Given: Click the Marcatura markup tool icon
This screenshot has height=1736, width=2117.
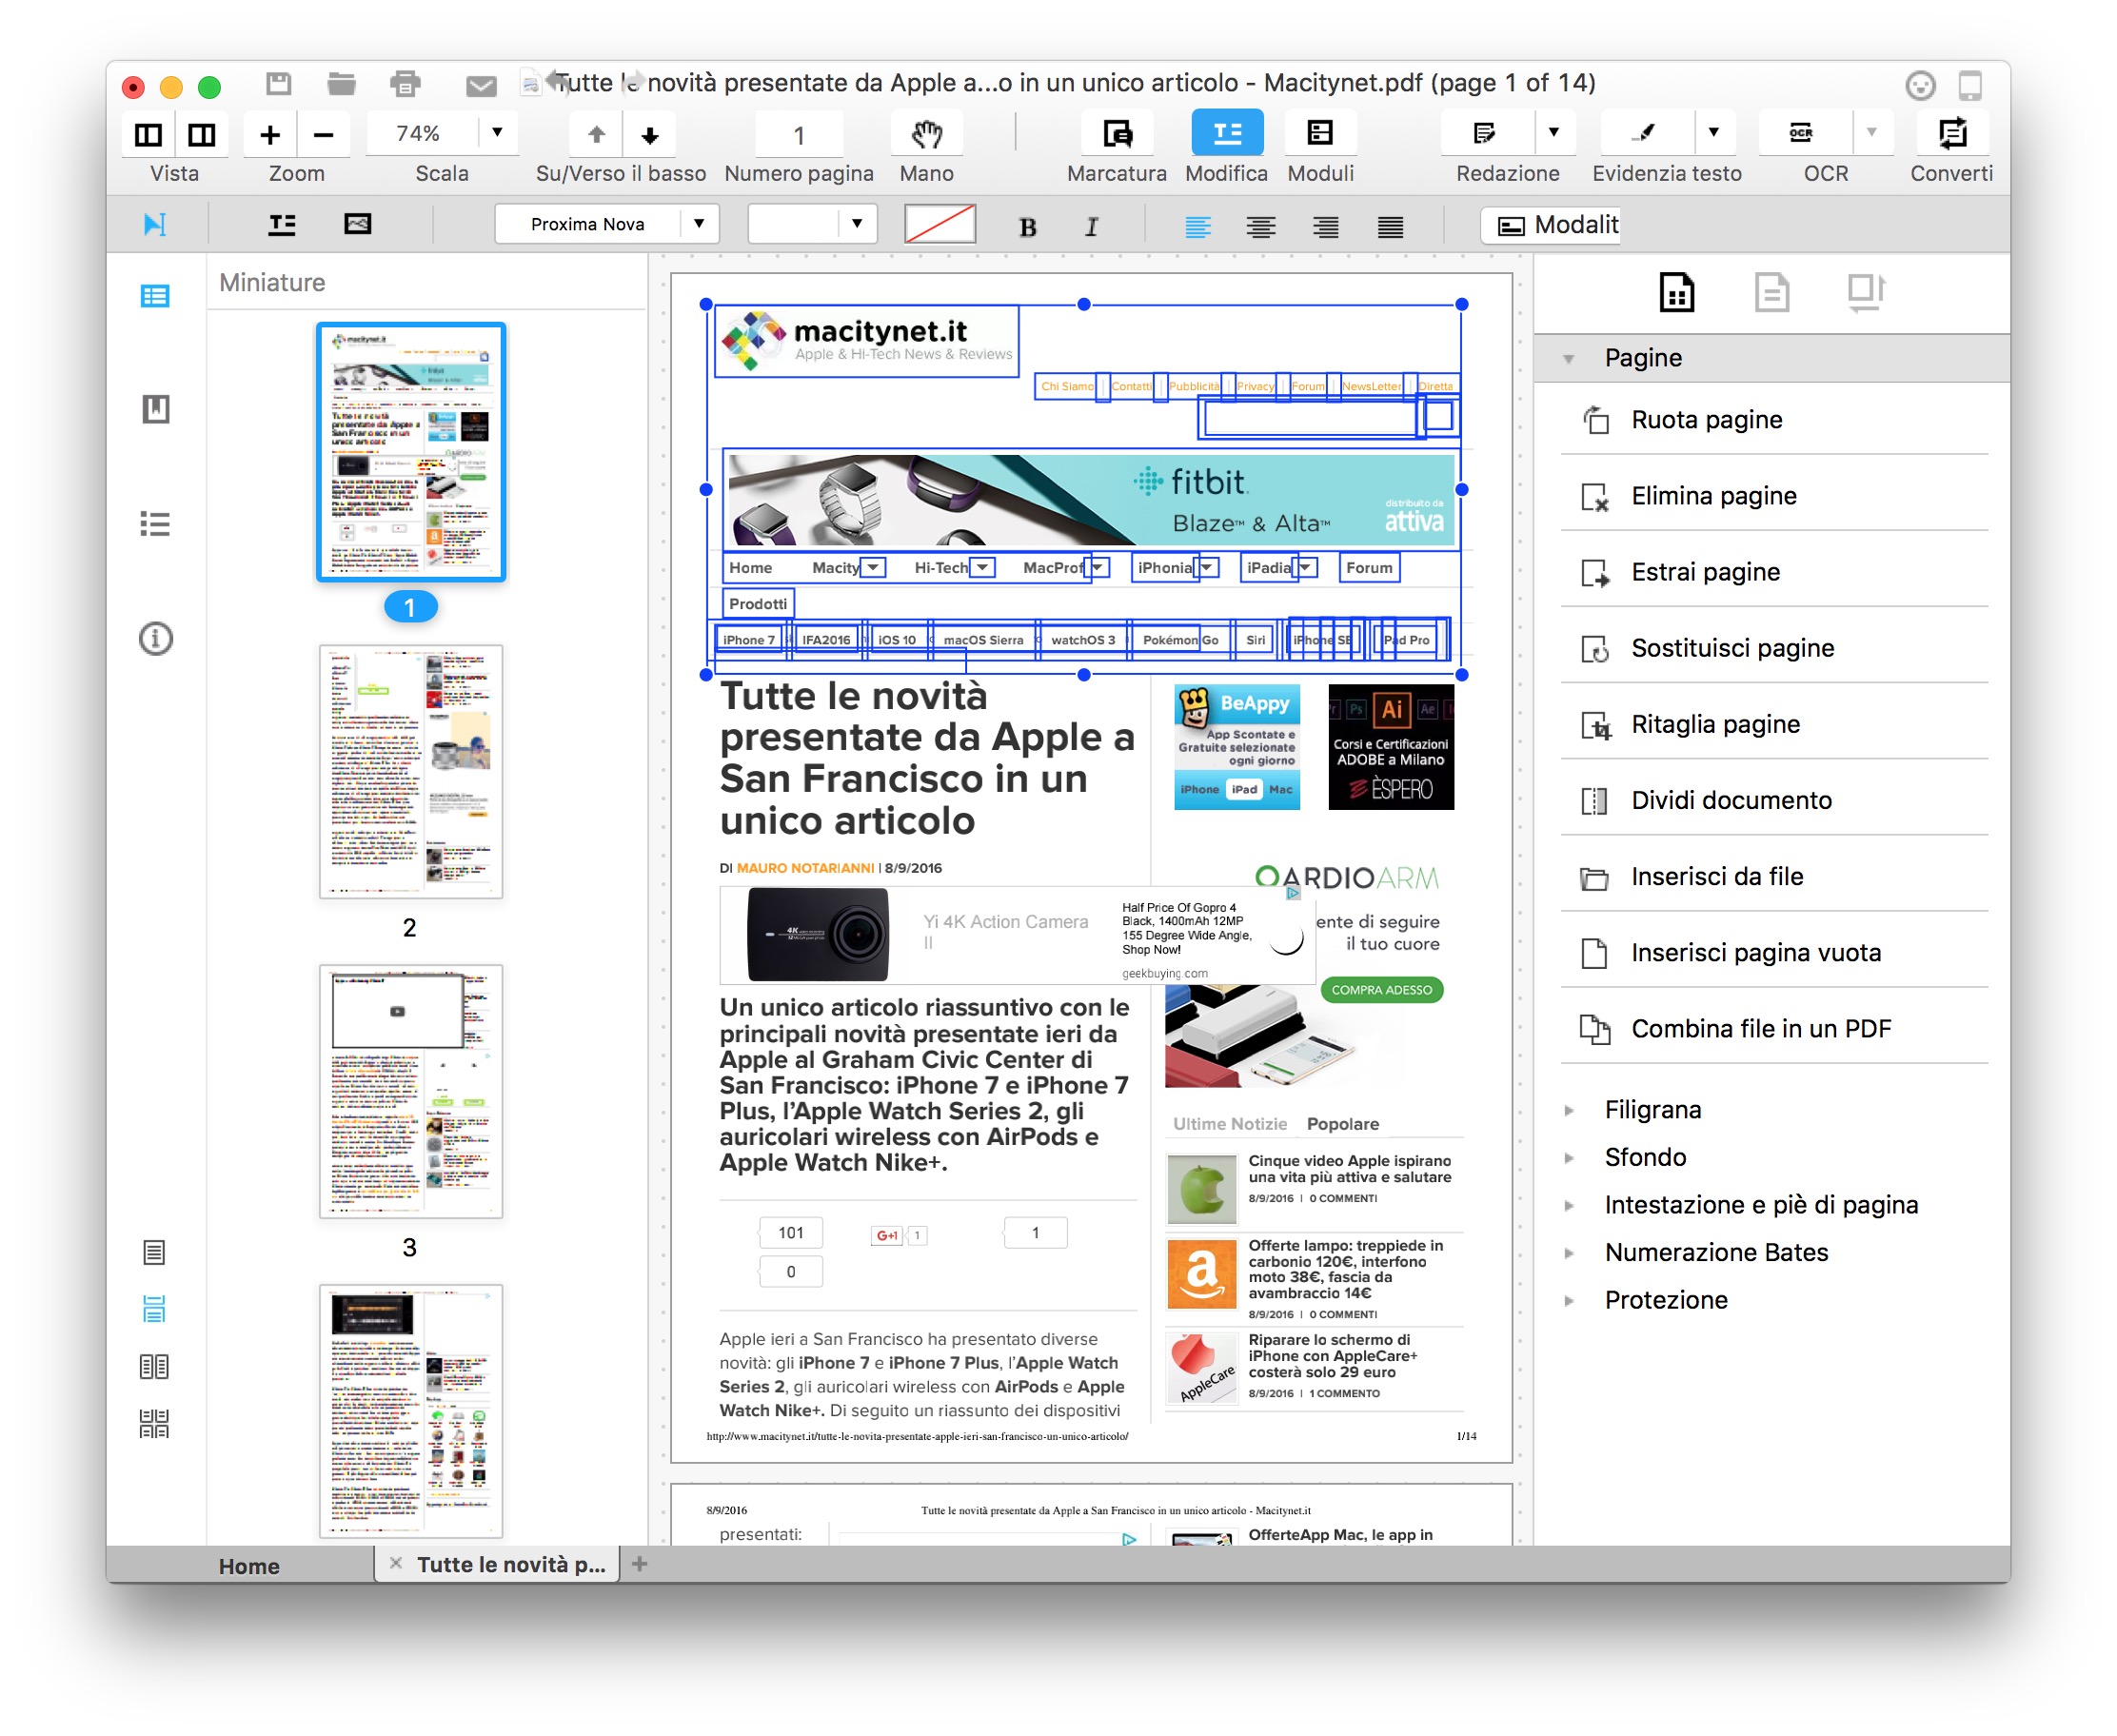Looking at the screenshot, I should point(1116,134).
